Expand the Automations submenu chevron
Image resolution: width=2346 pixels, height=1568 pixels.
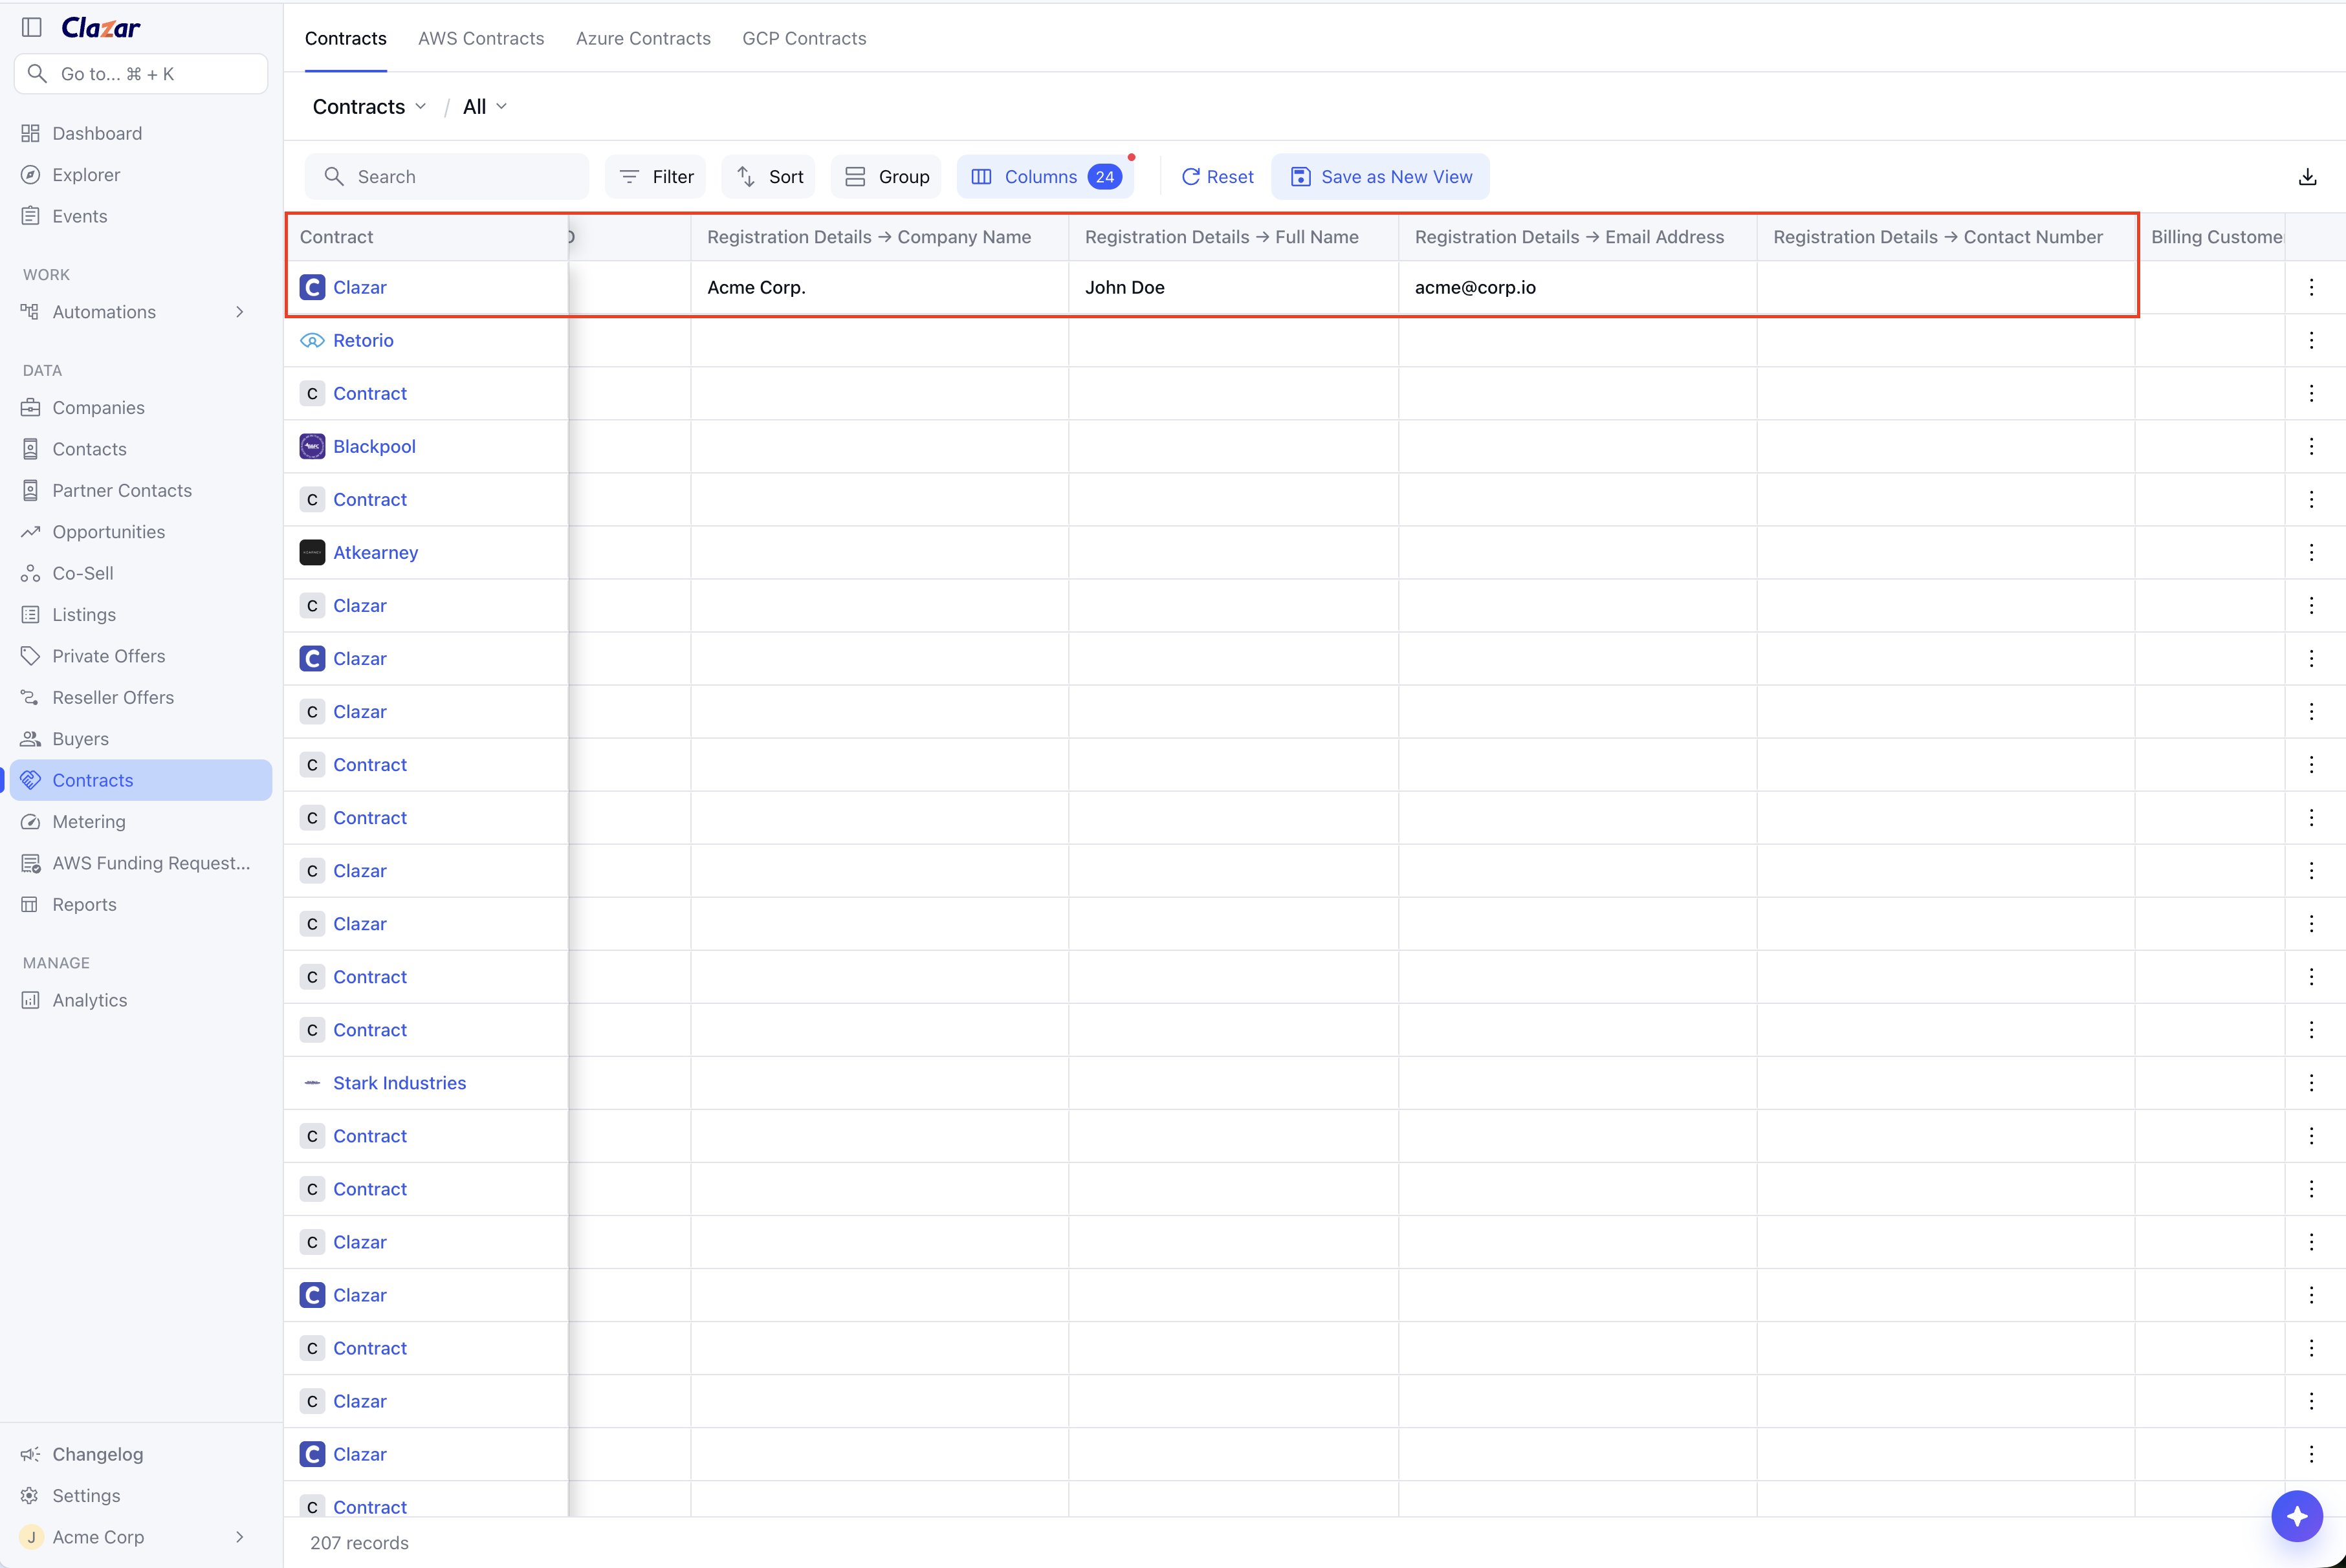coord(239,312)
